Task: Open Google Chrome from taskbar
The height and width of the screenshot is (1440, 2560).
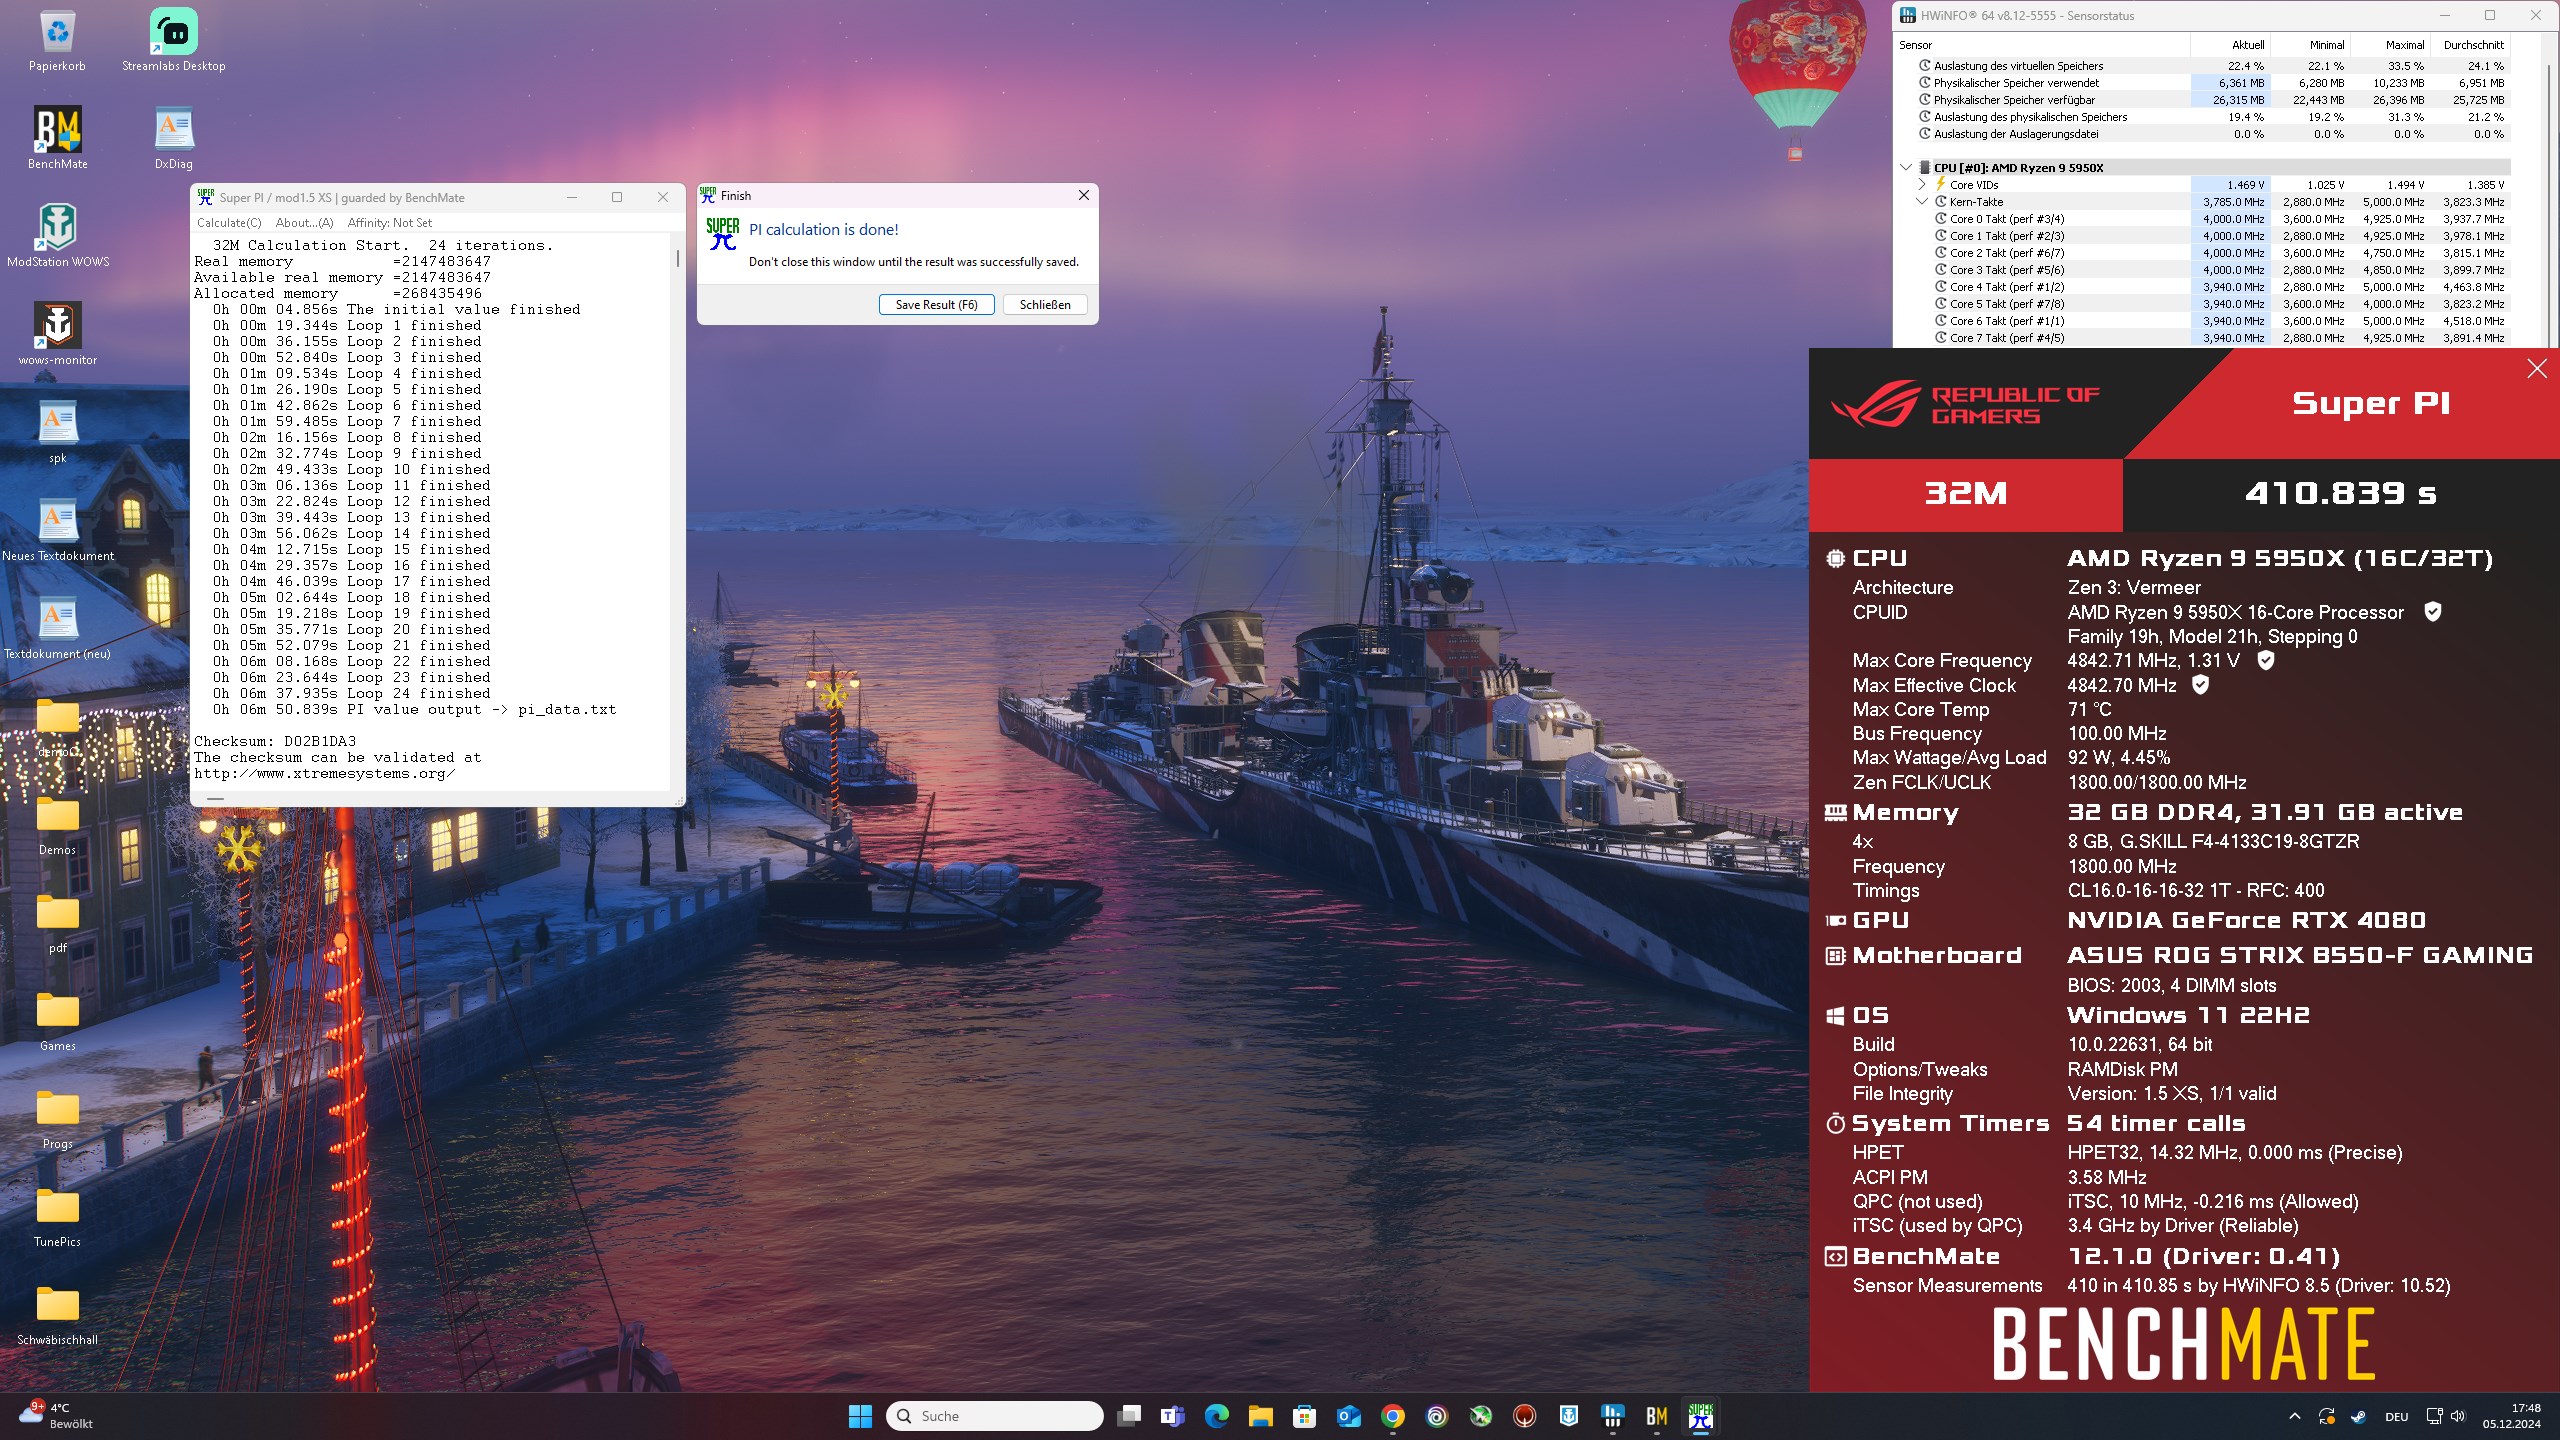Action: click(x=1393, y=1416)
